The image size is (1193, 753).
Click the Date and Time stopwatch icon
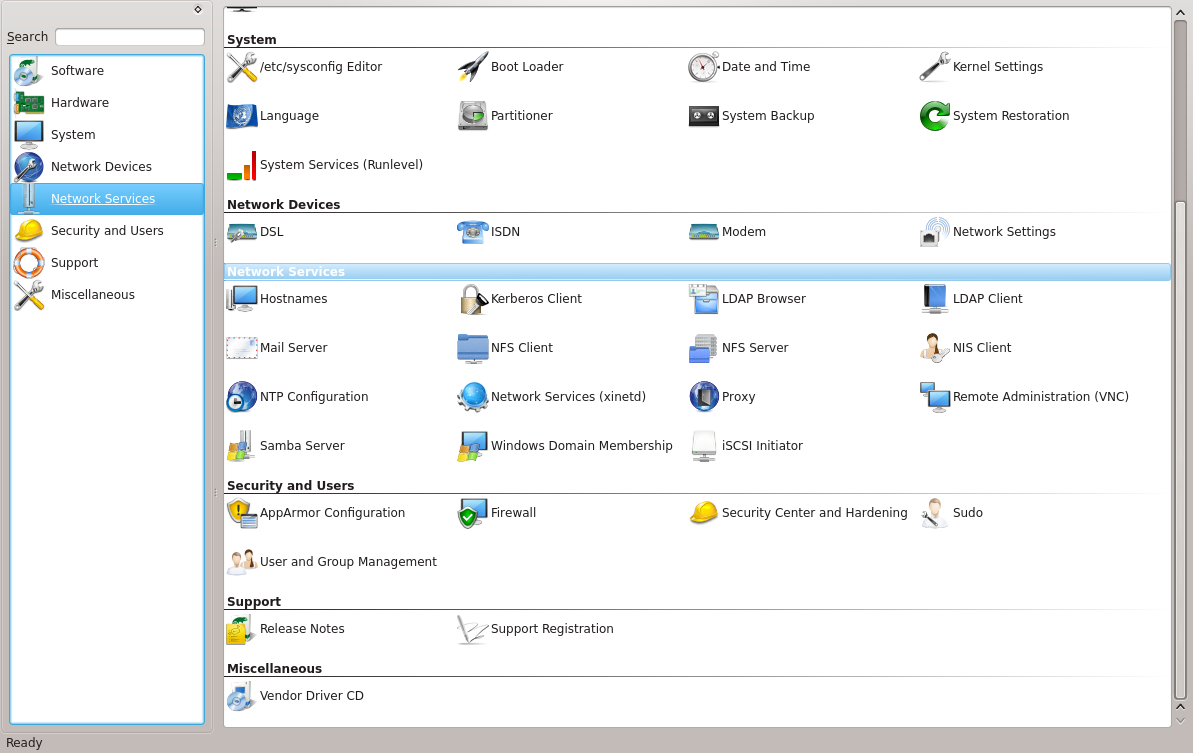click(703, 67)
